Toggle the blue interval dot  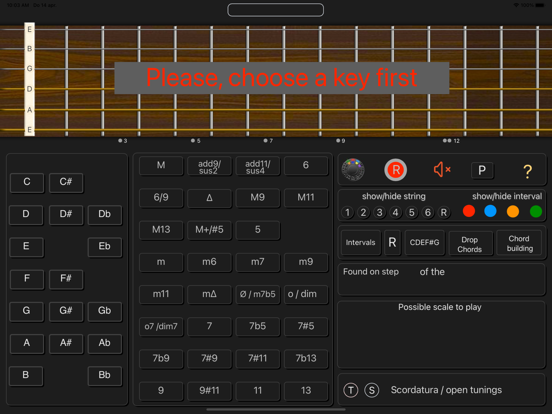point(490,211)
